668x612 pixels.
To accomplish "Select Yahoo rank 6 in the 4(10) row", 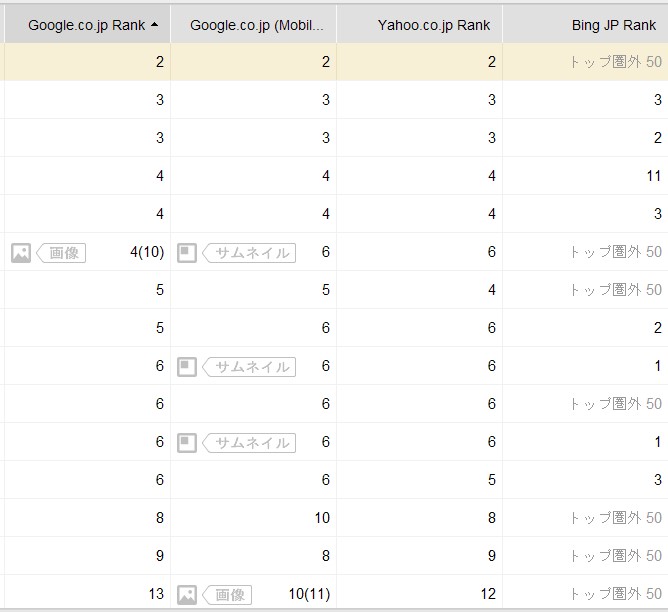I will [x=492, y=252].
